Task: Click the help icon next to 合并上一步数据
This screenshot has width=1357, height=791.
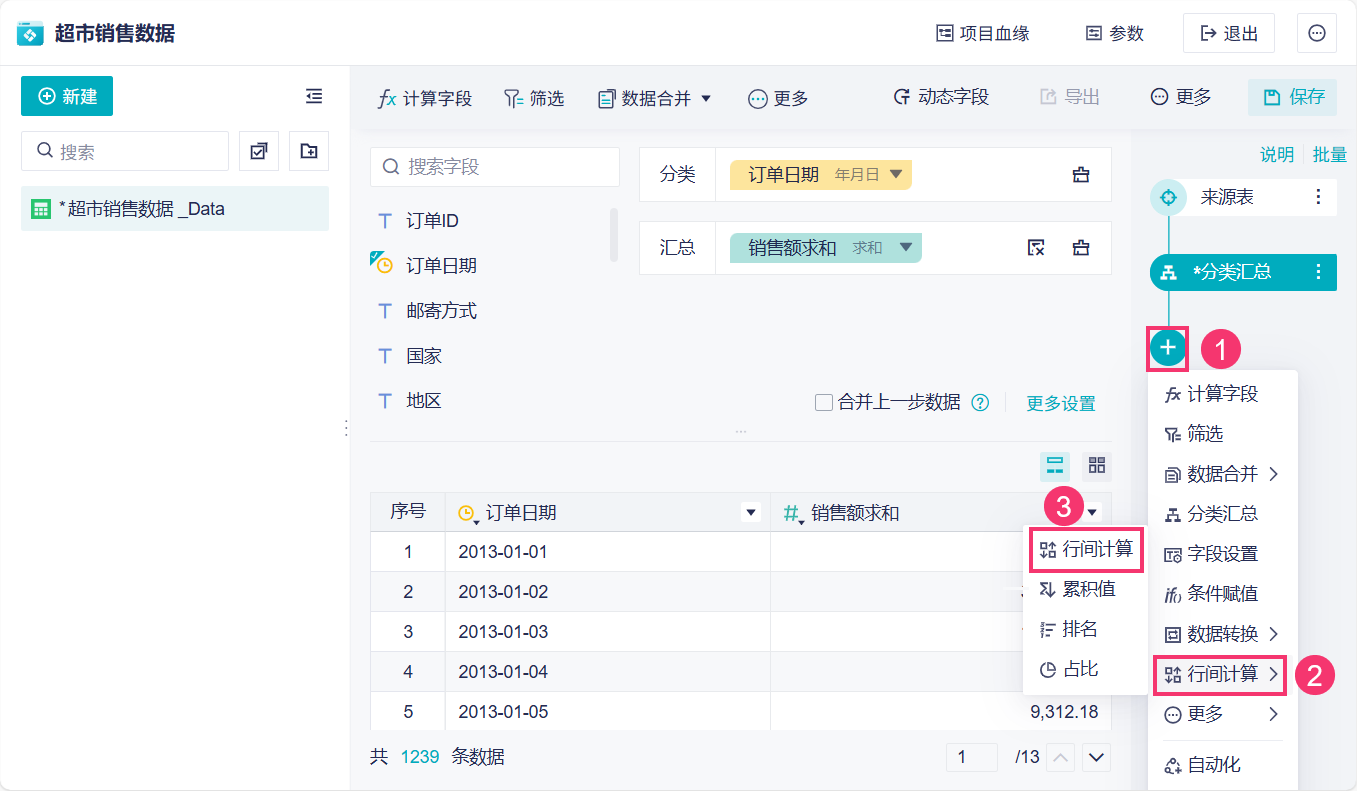Action: (x=981, y=403)
